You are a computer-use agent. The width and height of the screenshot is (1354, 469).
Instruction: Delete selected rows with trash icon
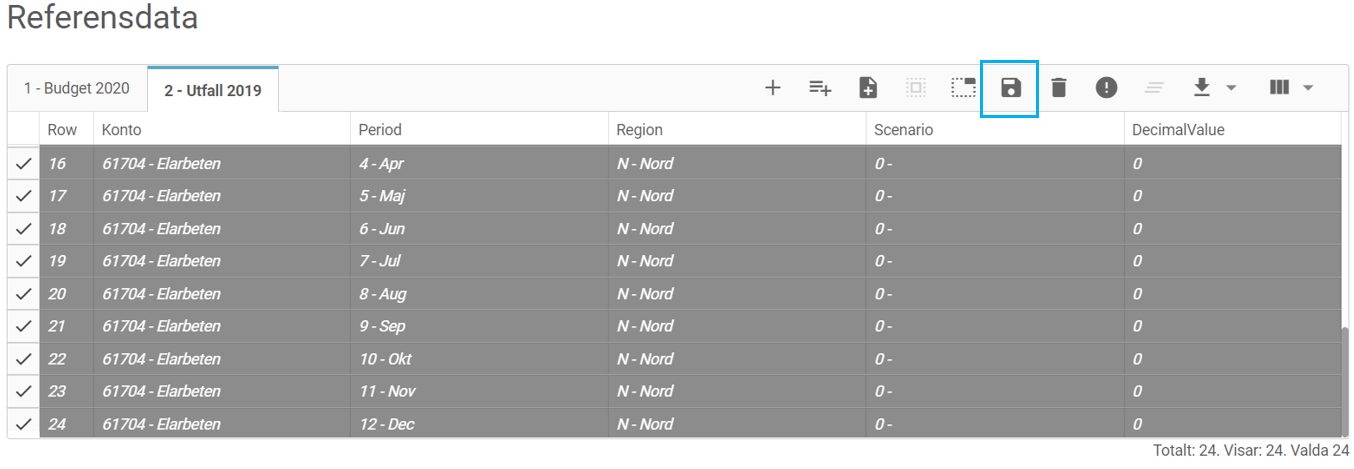[1059, 88]
